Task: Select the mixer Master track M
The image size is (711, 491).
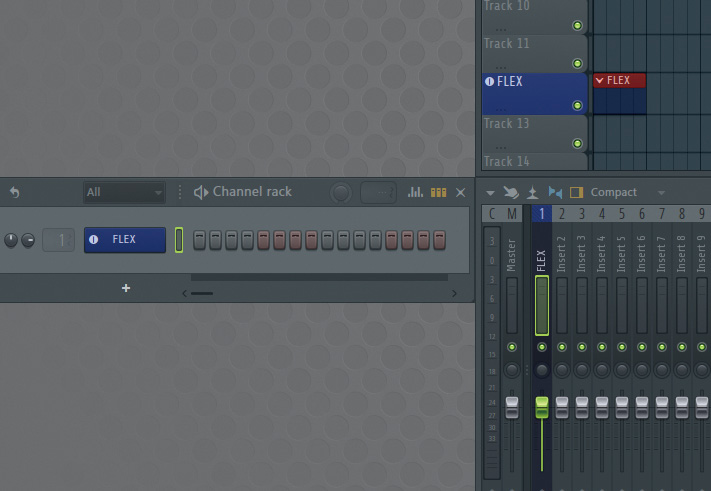Action: point(512,214)
